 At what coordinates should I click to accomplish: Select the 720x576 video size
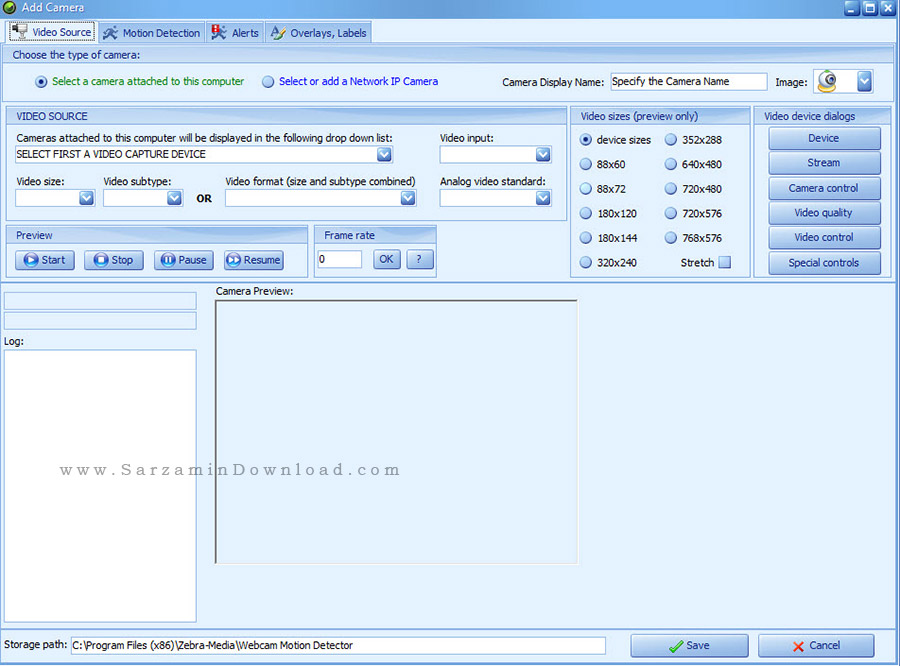(x=671, y=214)
